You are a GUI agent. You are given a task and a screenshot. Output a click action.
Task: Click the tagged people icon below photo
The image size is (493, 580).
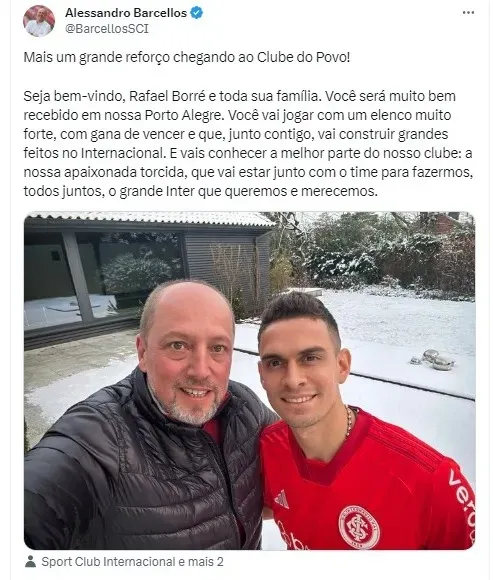30,561
